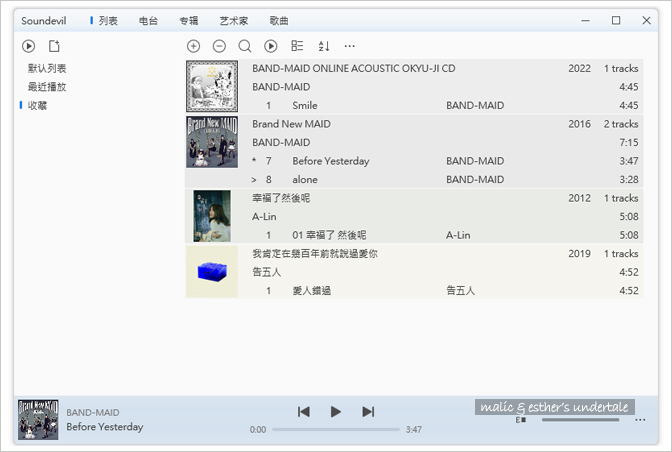Viewport: 672px width, 452px height.
Task: Select the track 01 幸福了 然後呢
Action: pos(329,235)
